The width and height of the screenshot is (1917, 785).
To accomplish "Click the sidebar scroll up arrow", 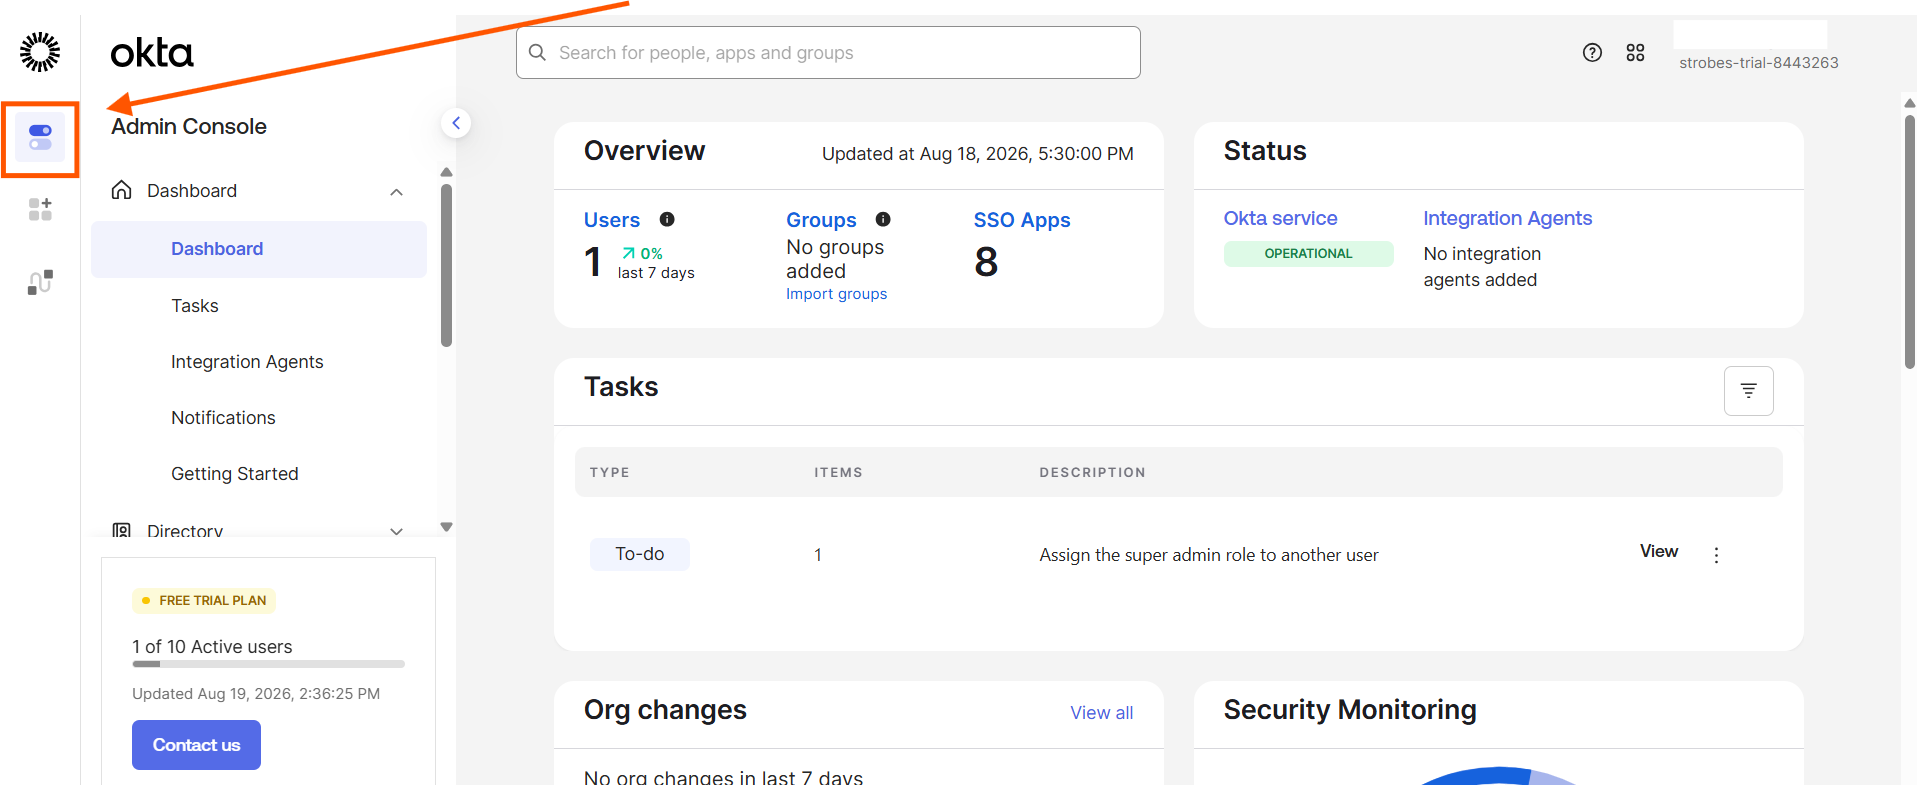I will pos(446,172).
